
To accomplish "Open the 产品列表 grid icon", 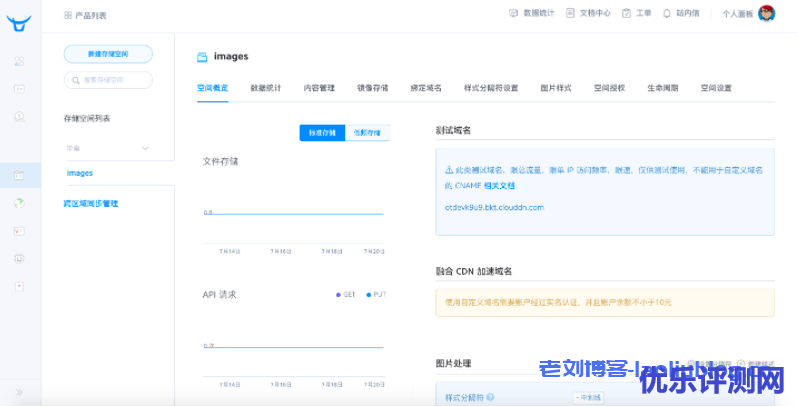I will pyautogui.click(x=68, y=15).
